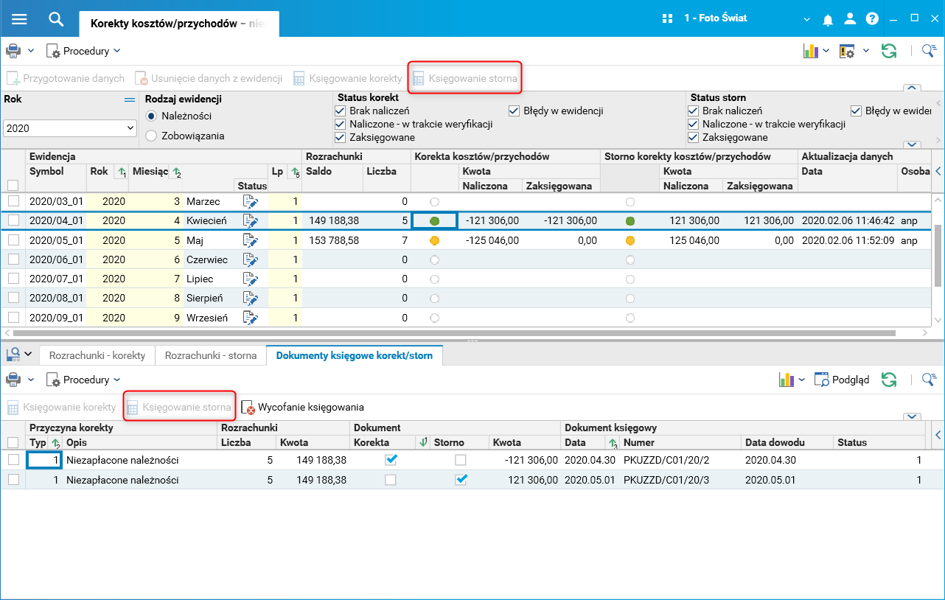This screenshot has width=945, height=600.
Task: Click the orange status dot for Maj korekta
Action: tap(434, 241)
